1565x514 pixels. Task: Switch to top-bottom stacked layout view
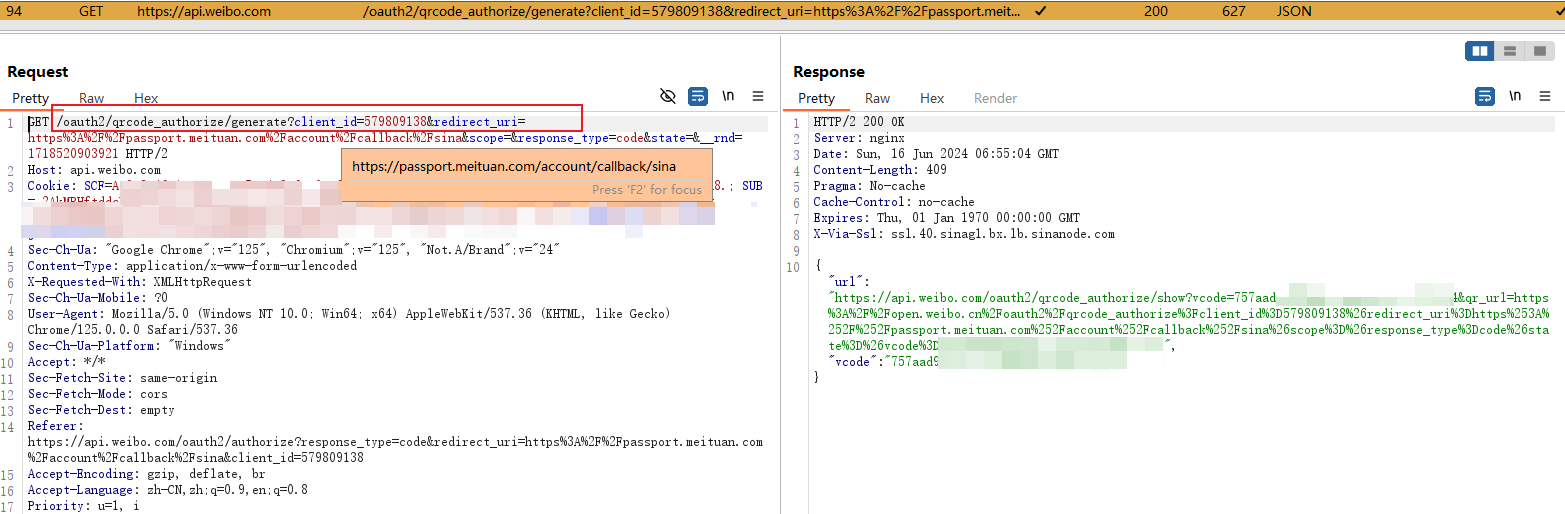coord(1510,50)
